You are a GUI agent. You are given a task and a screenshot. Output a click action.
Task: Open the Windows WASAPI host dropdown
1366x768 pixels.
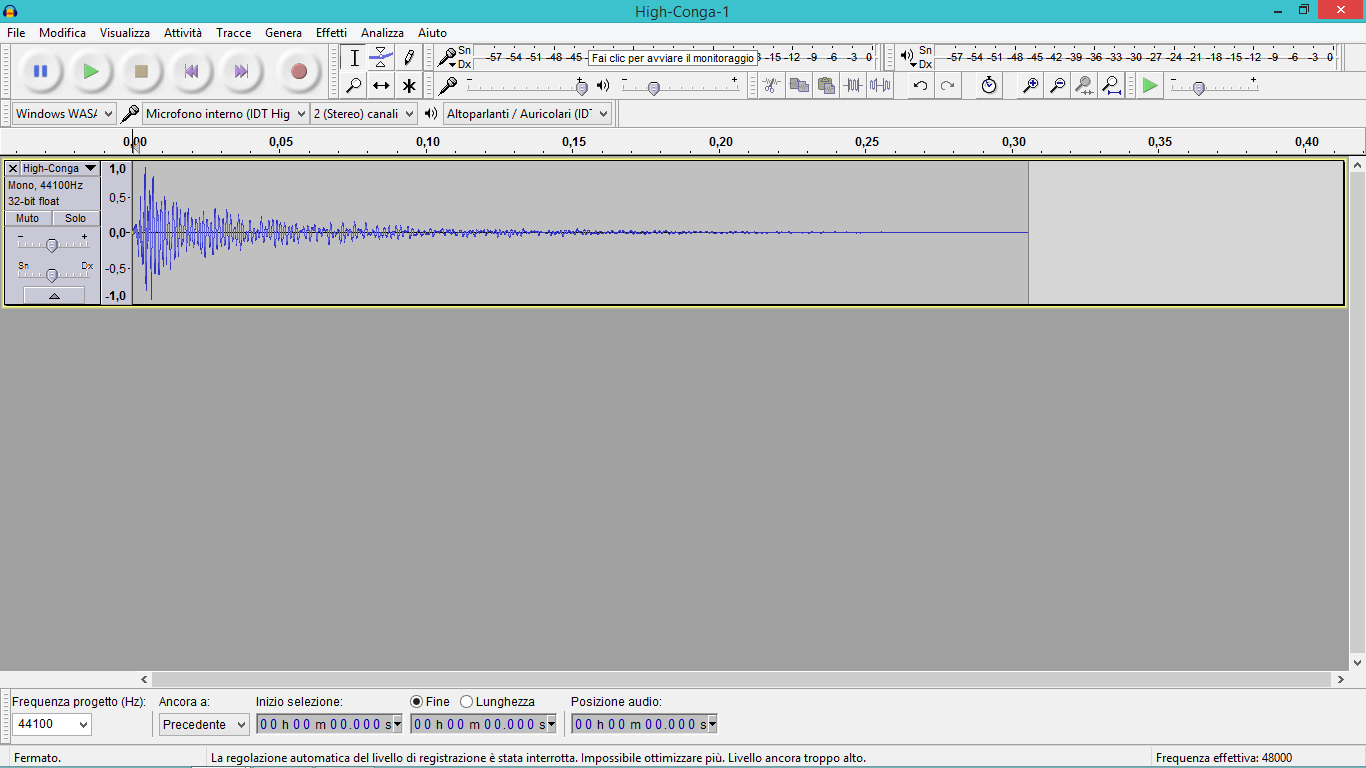tap(64, 114)
